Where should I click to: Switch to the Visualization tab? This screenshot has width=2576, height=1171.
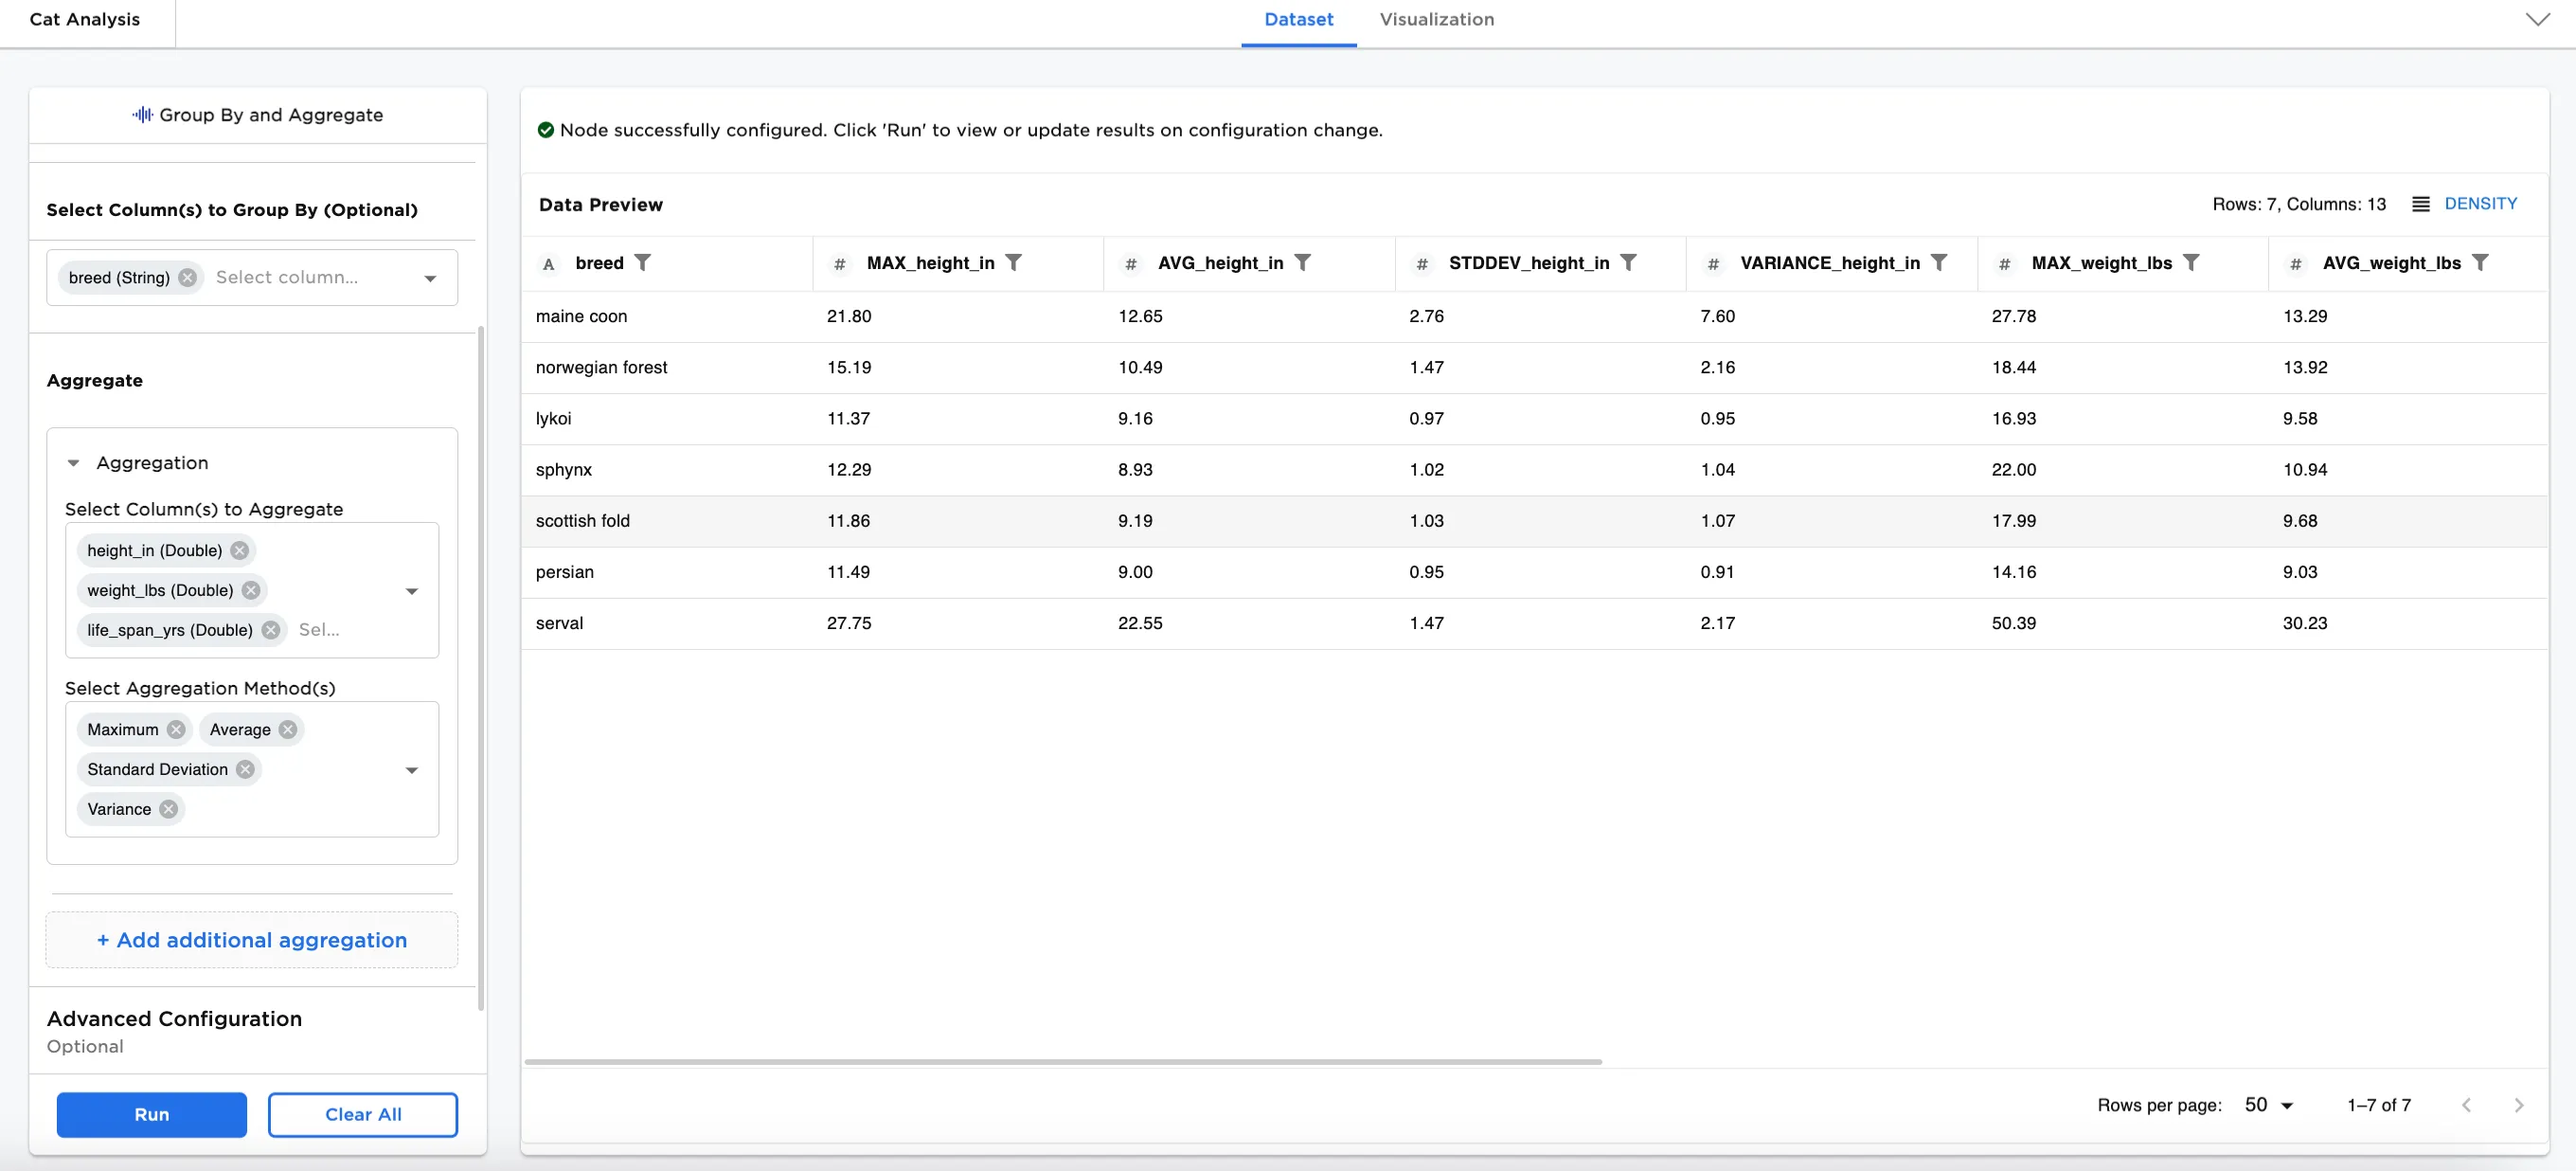pyautogui.click(x=1436, y=19)
